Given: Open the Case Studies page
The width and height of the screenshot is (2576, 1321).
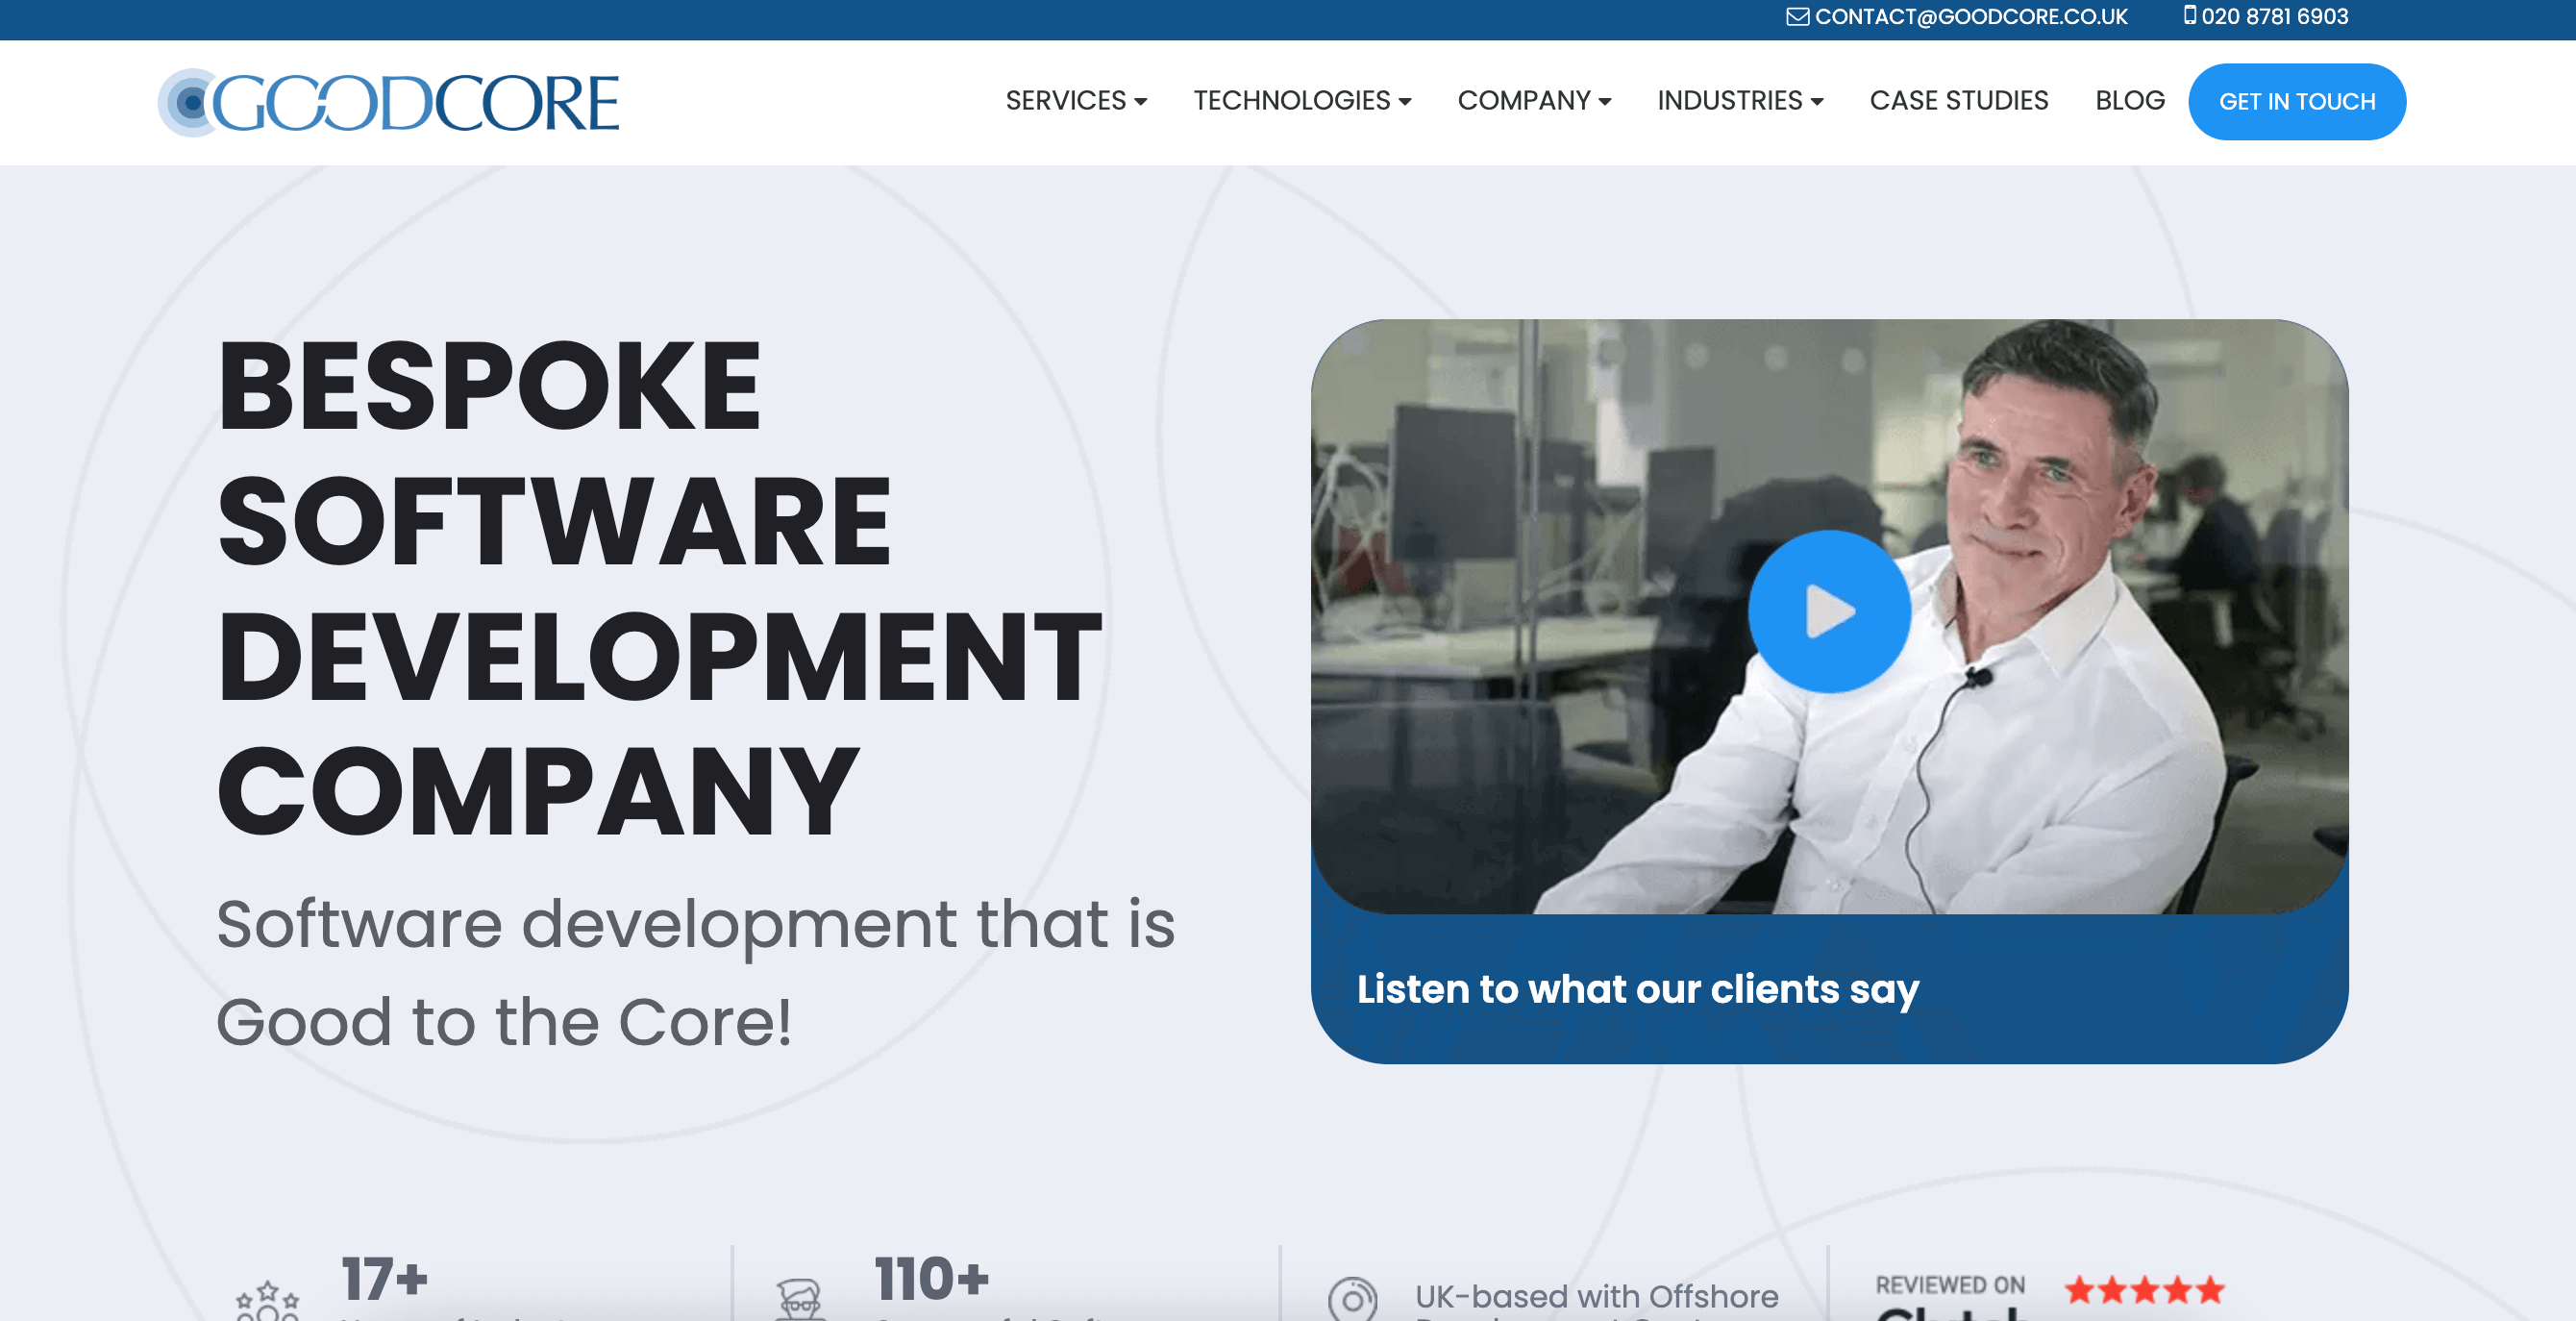Looking at the screenshot, I should point(1958,101).
